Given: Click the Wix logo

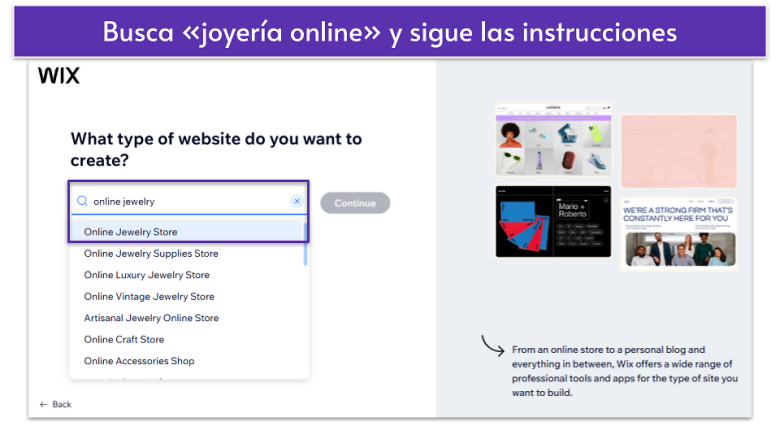Looking at the screenshot, I should click(59, 76).
